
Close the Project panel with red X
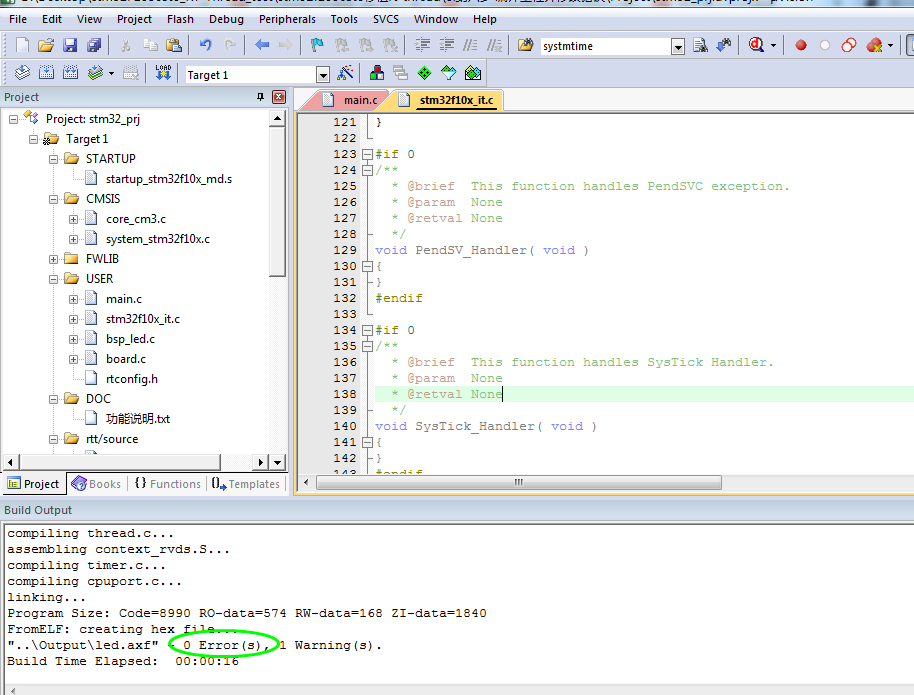pyautogui.click(x=279, y=97)
